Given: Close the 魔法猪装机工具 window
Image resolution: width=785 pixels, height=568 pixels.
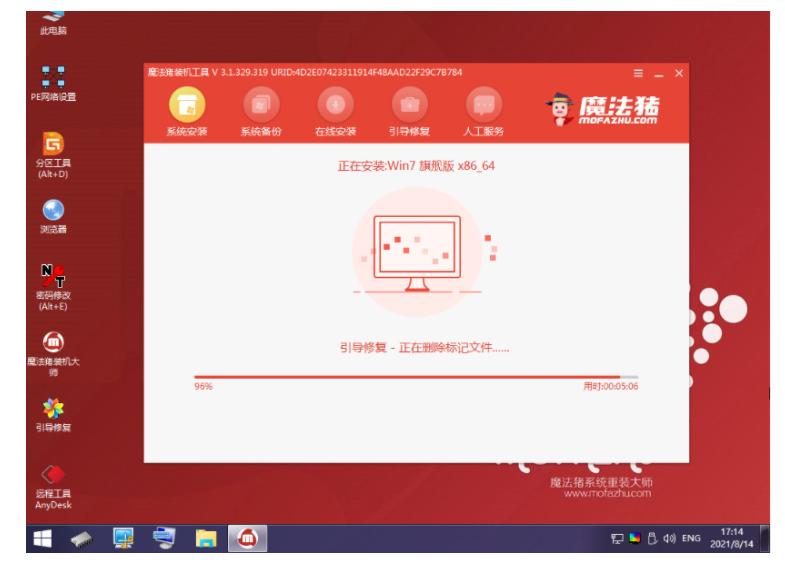Looking at the screenshot, I should (x=679, y=74).
